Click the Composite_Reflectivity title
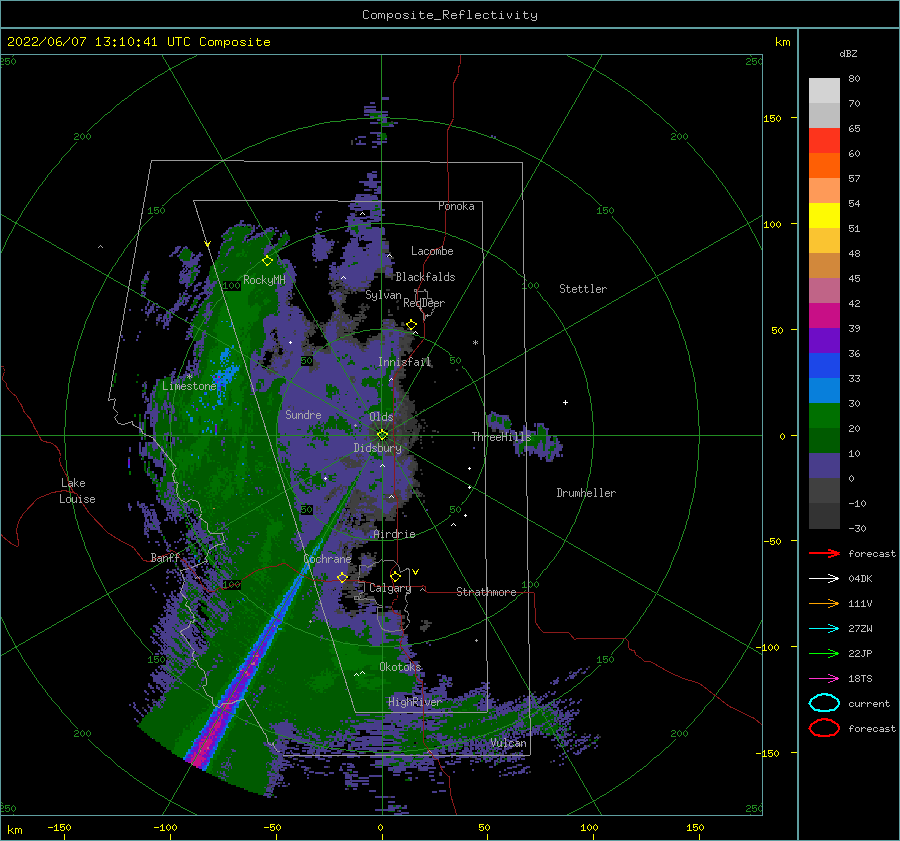The width and height of the screenshot is (900, 841). [449, 15]
